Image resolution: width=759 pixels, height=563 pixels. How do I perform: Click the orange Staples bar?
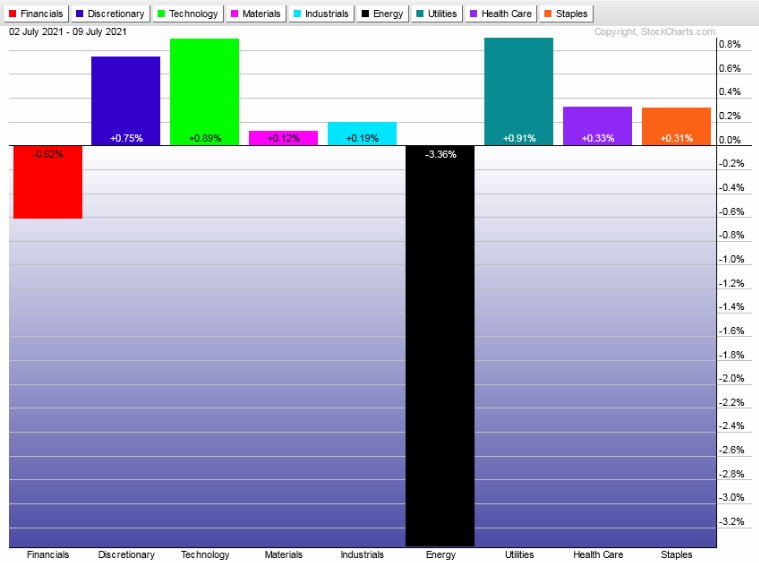point(676,126)
